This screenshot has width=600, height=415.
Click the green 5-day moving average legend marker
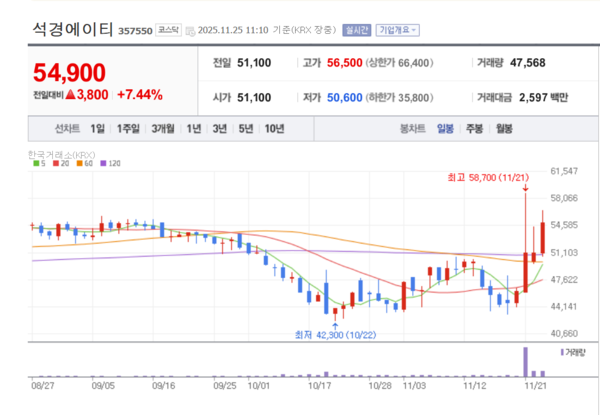(38, 163)
